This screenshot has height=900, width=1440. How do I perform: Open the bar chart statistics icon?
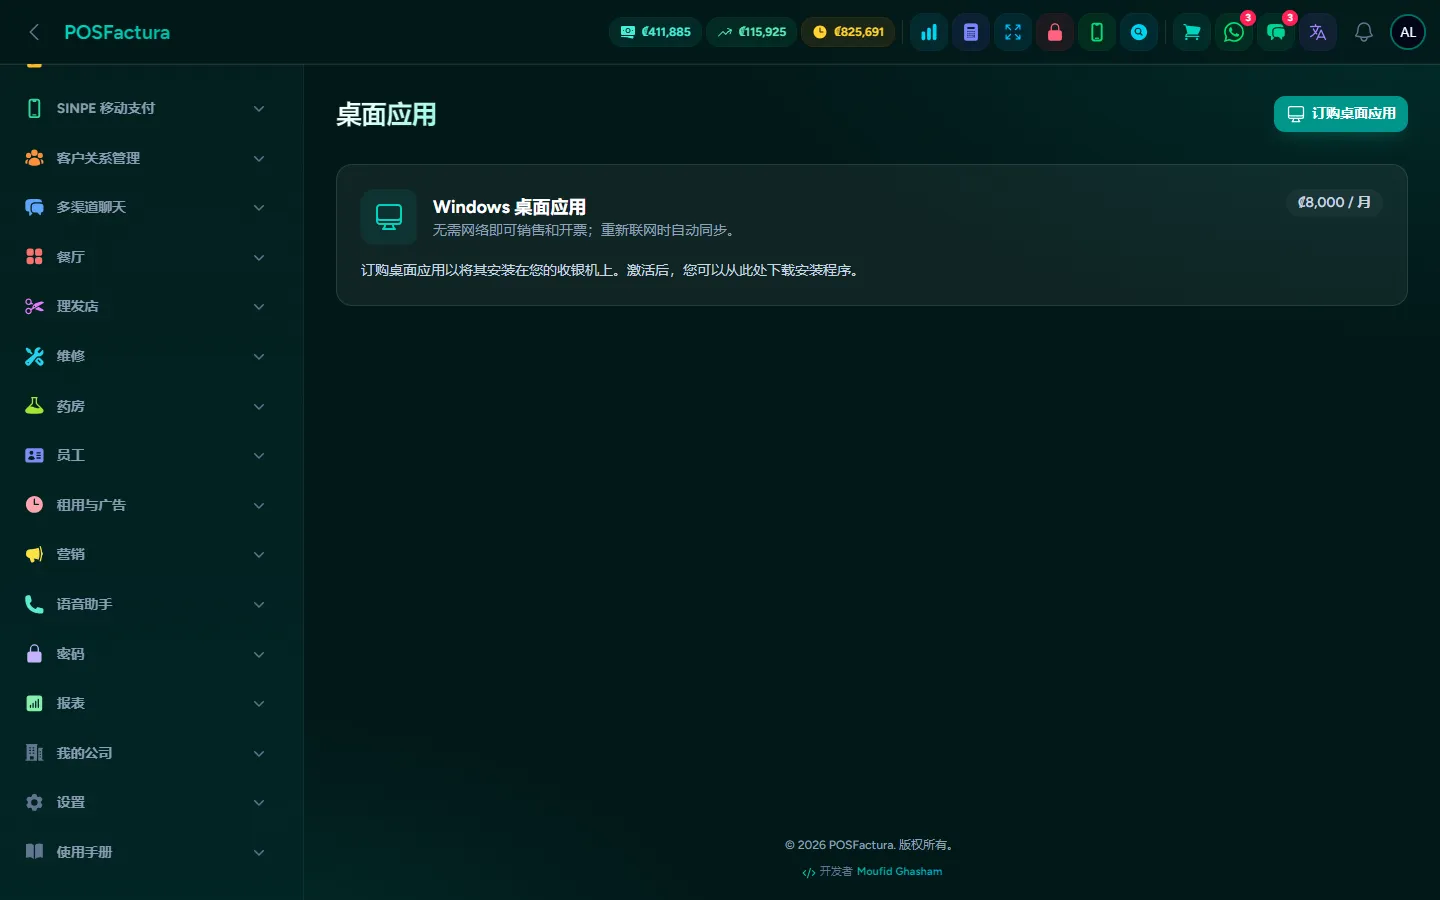929,32
